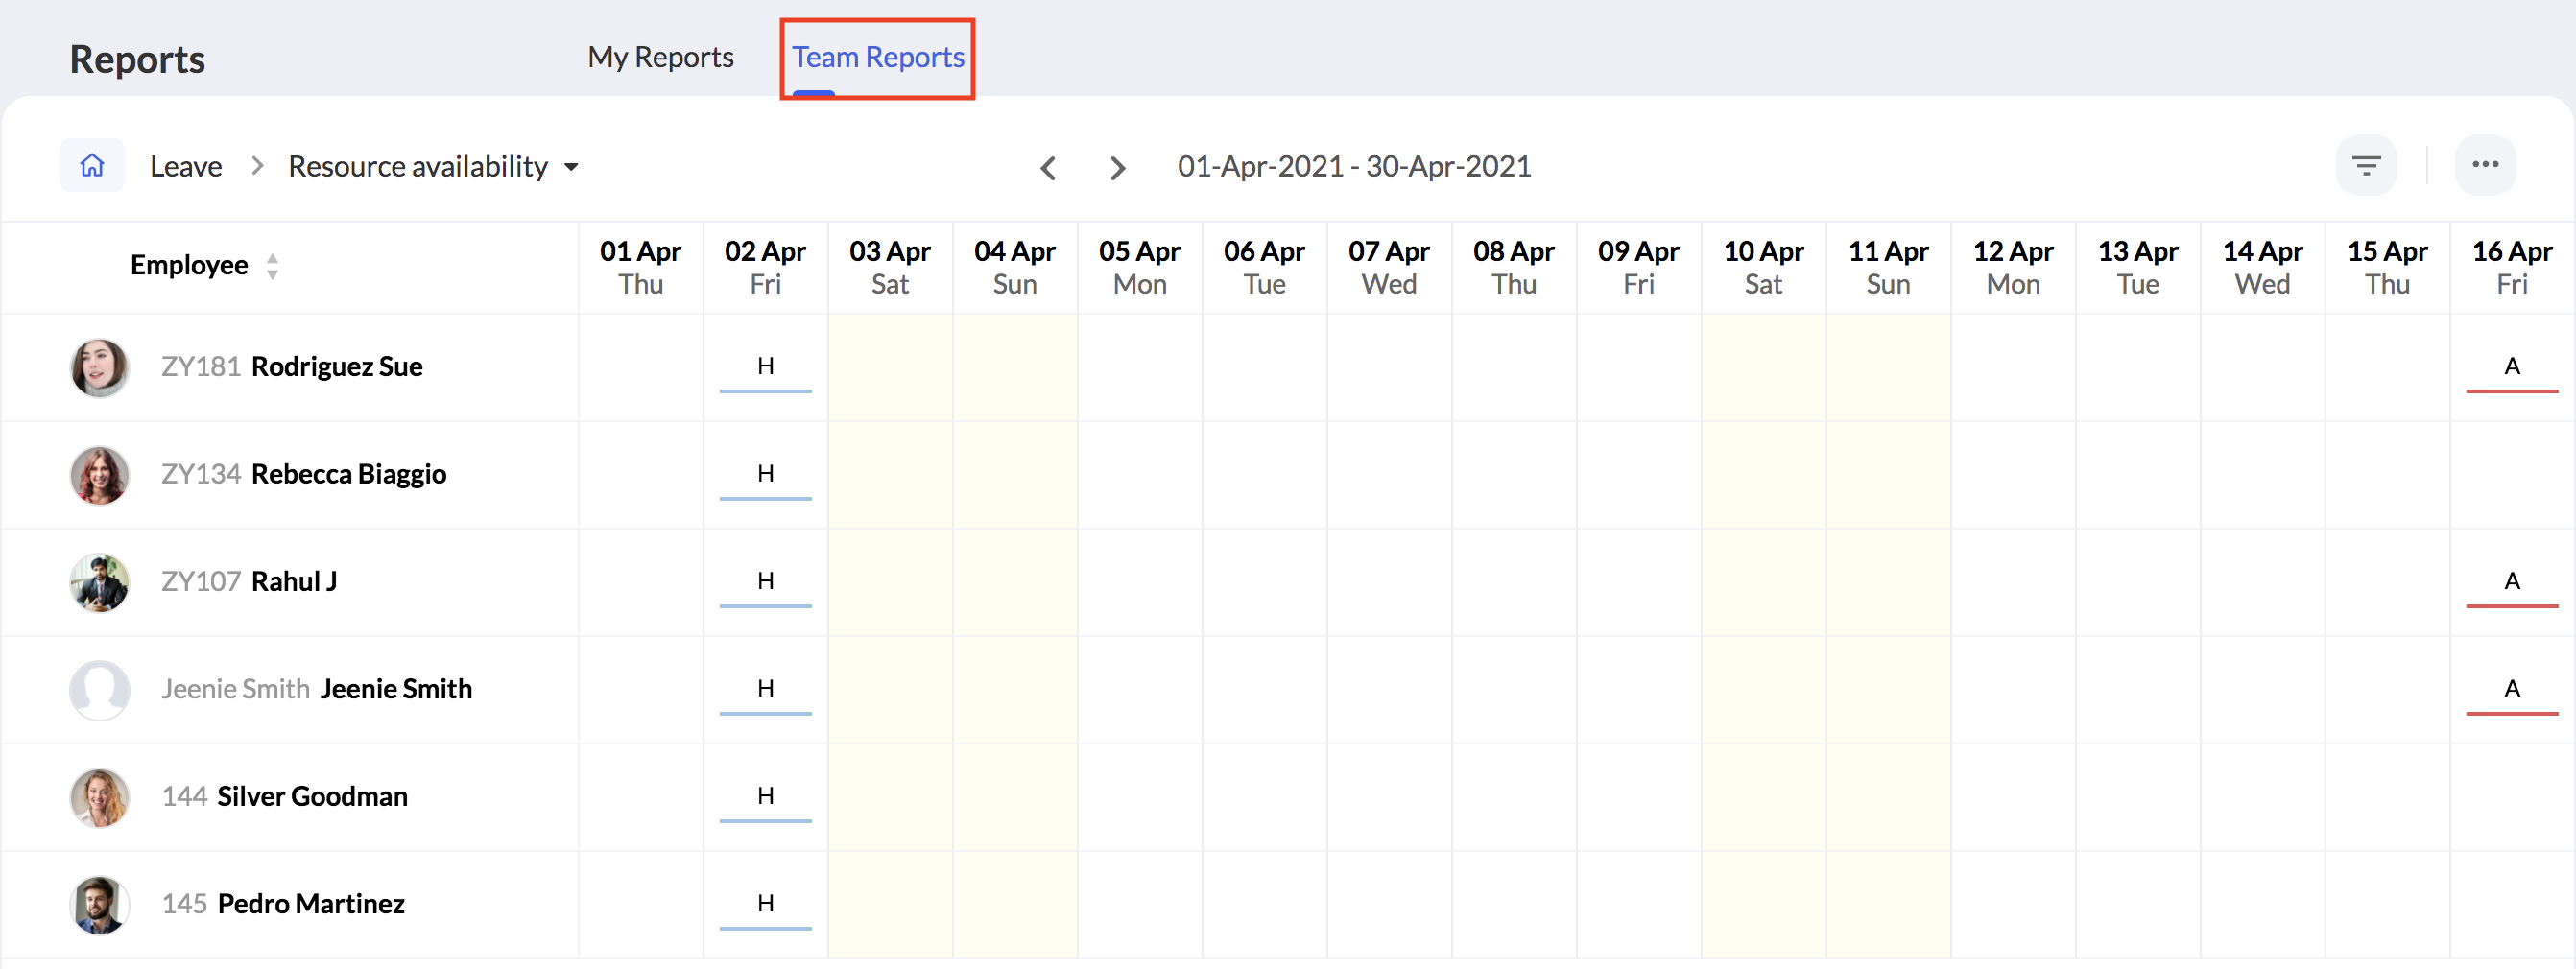Go to next month with right arrow
Image resolution: width=2576 pixels, height=969 pixels.
click(1117, 168)
